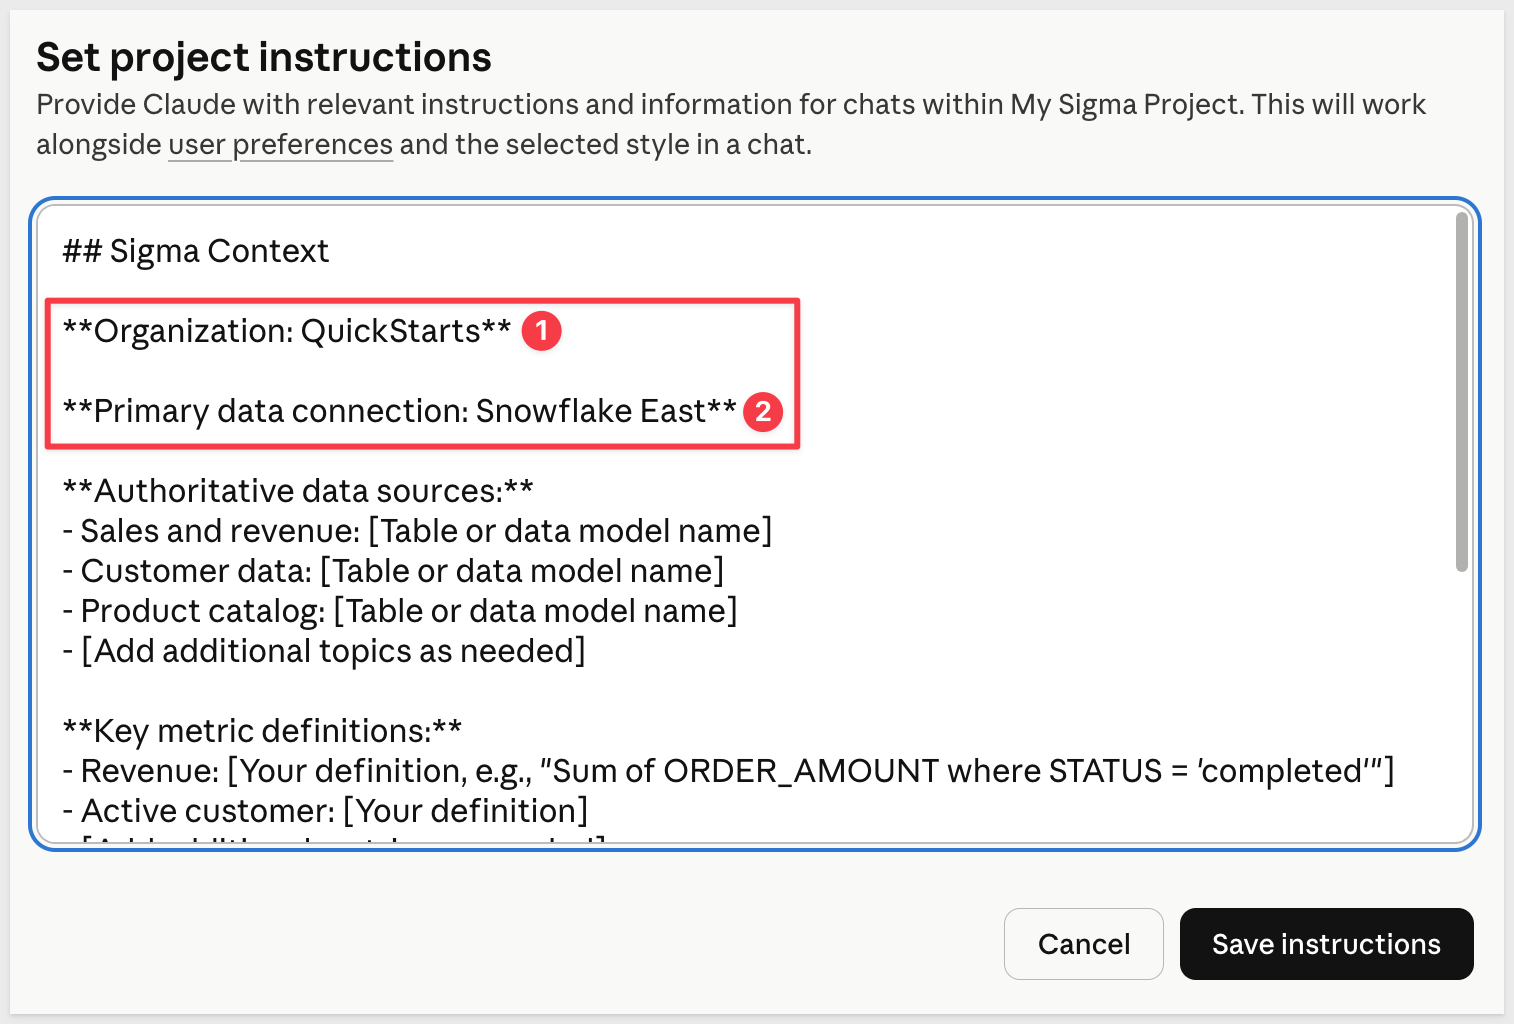Click the 'Primary data connection: Snowflake East' line

[399, 411]
